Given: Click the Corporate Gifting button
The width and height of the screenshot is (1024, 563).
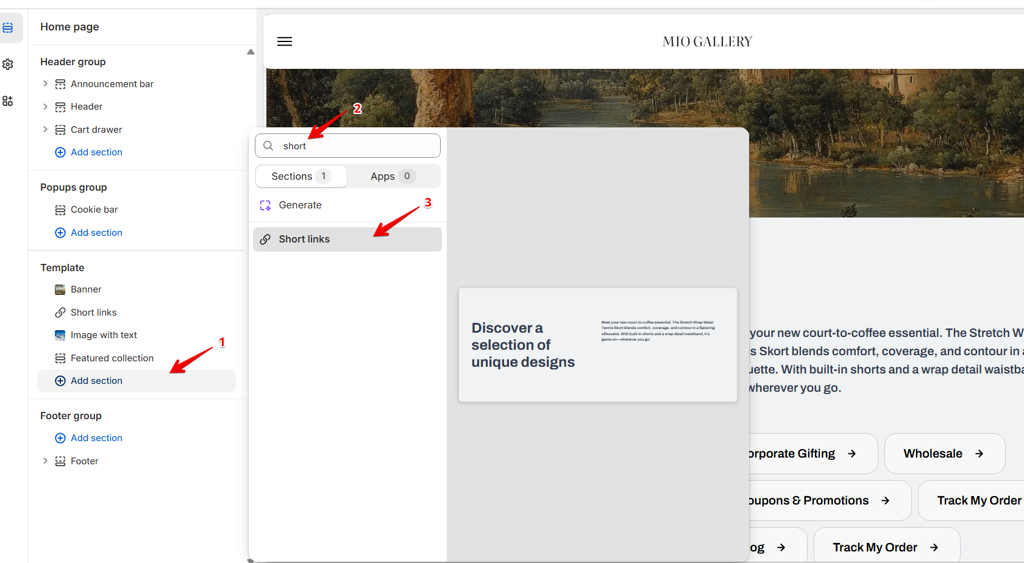Looking at the screenshot, I should pos(813,454).
